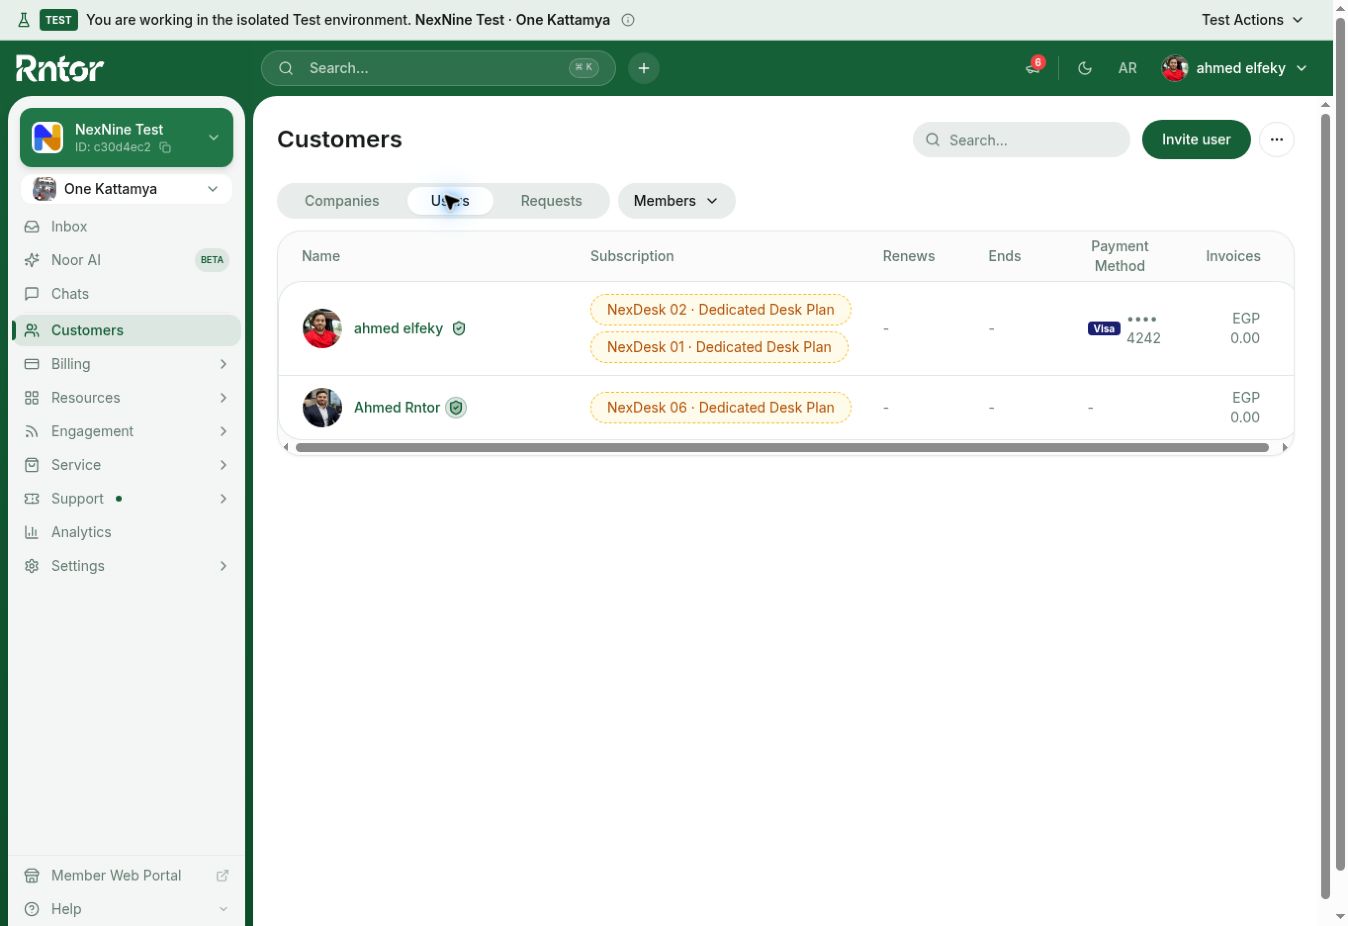The height and width of the screenshot is (926, 1348).
Task: Switch to the Requests tab
Action: (551, 201)
